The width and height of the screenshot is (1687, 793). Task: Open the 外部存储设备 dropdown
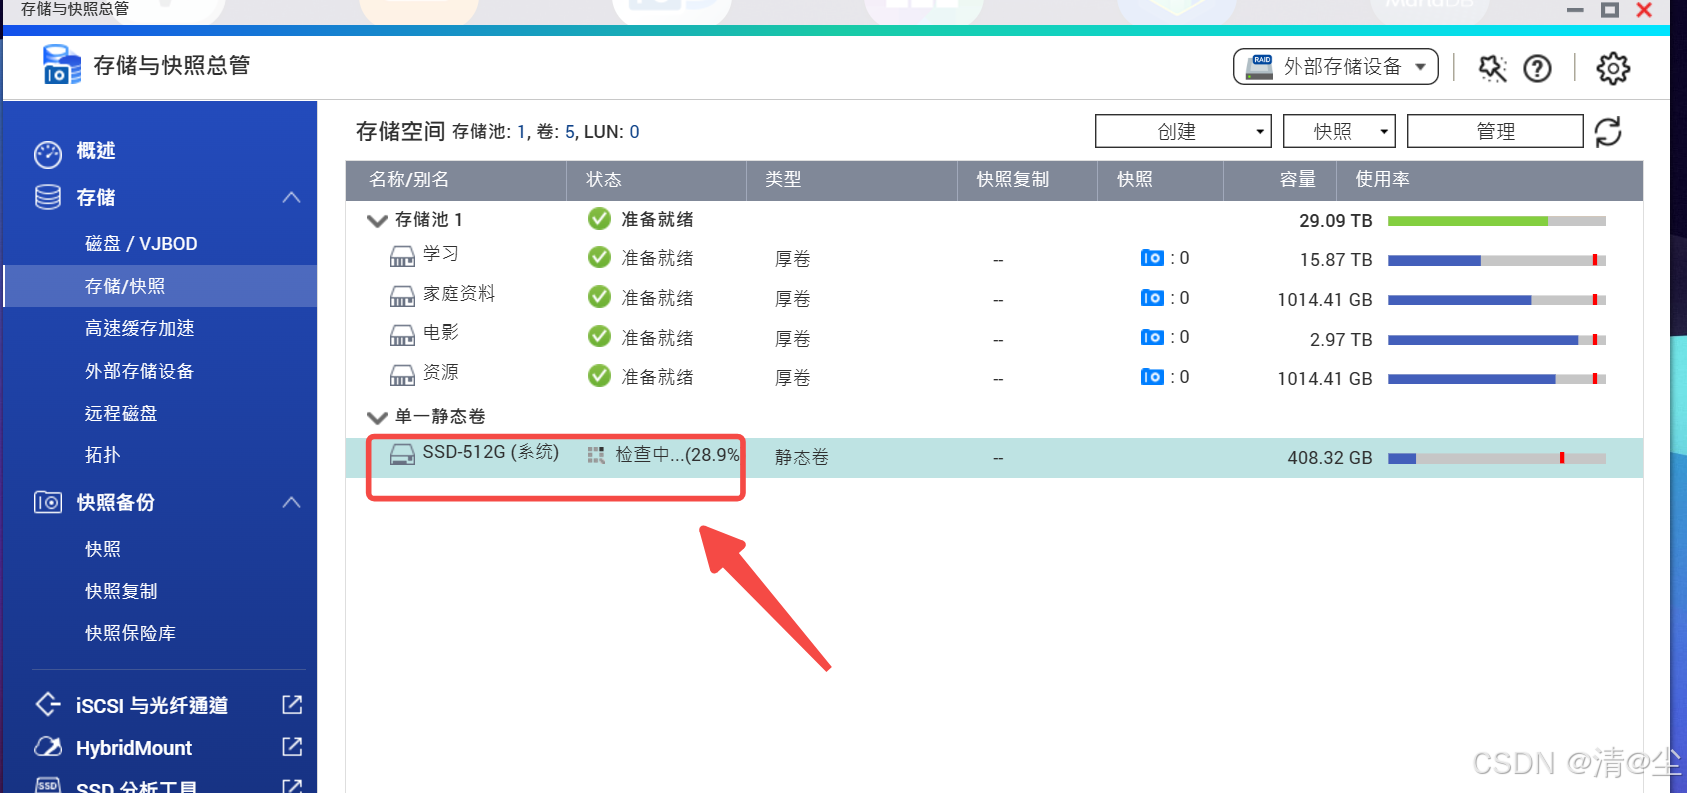coord(1336,67)
